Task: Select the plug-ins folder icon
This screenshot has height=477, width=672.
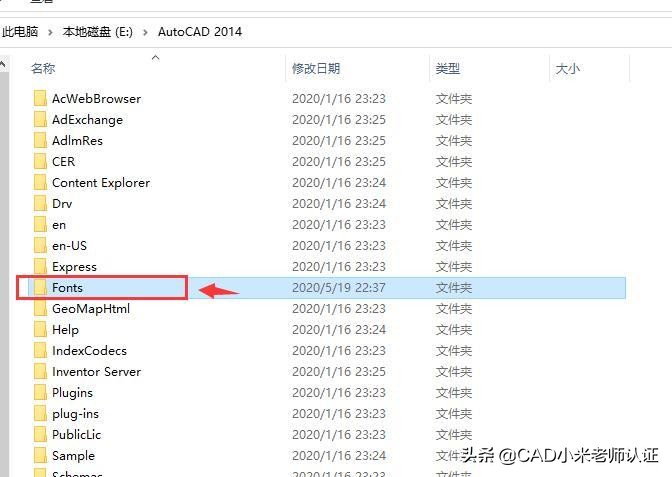Action: pyautogui.click(x=40, y=413)
